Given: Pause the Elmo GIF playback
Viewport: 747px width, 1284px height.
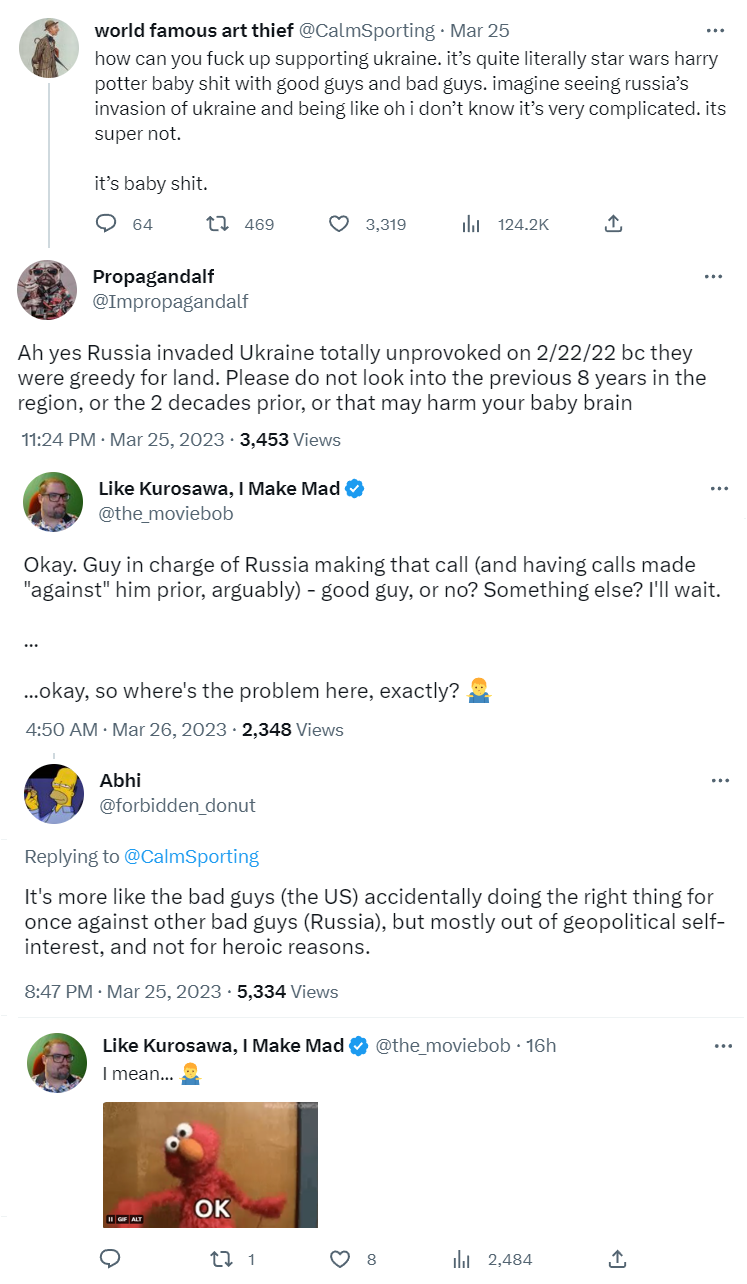Looking at the screenshot, I should click(111, 1219).
